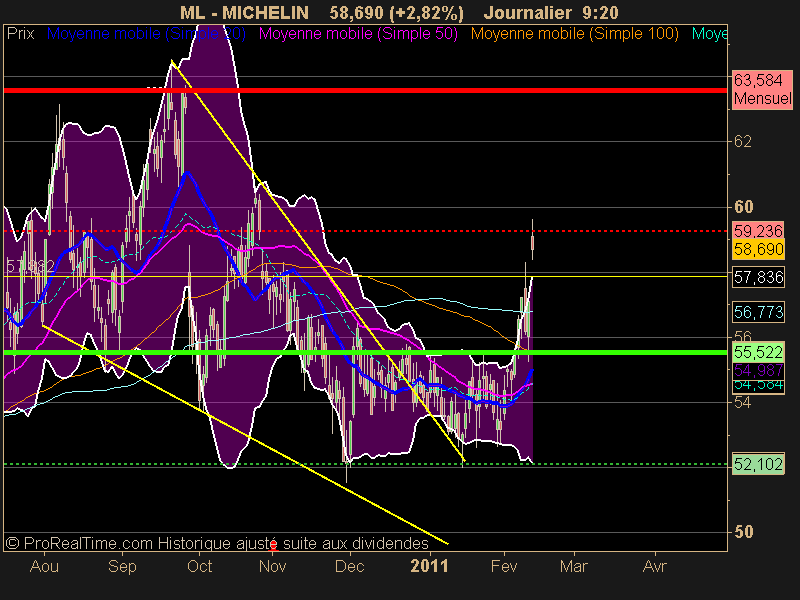Click the green 52,102 support label
Screen dimensions: 800x600
click(758, 464)
